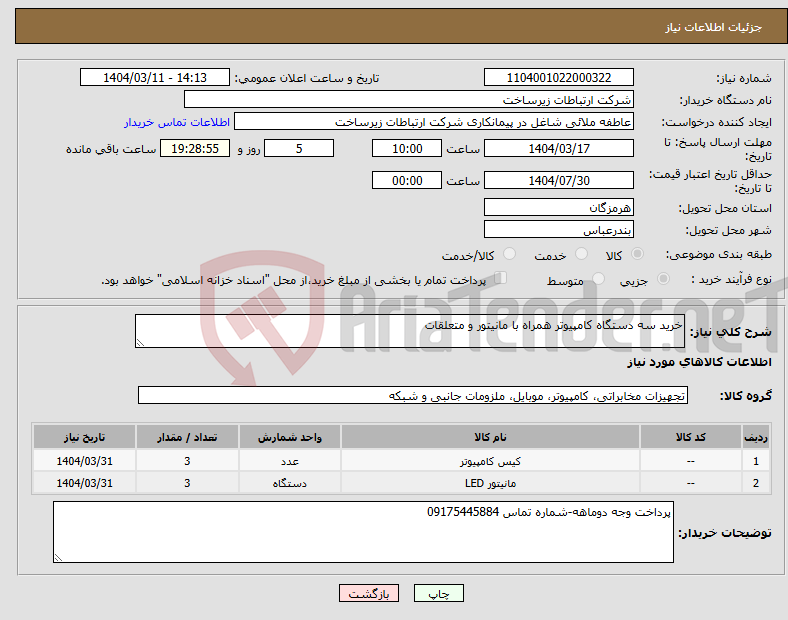Click the buyer notes text area

tap(363, 532)
